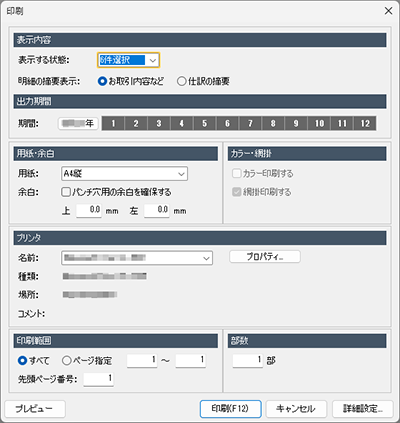Screen dimensions: 400x423
Task: Select month 9 in 出力期間
Action: click(x=296, y=123)
